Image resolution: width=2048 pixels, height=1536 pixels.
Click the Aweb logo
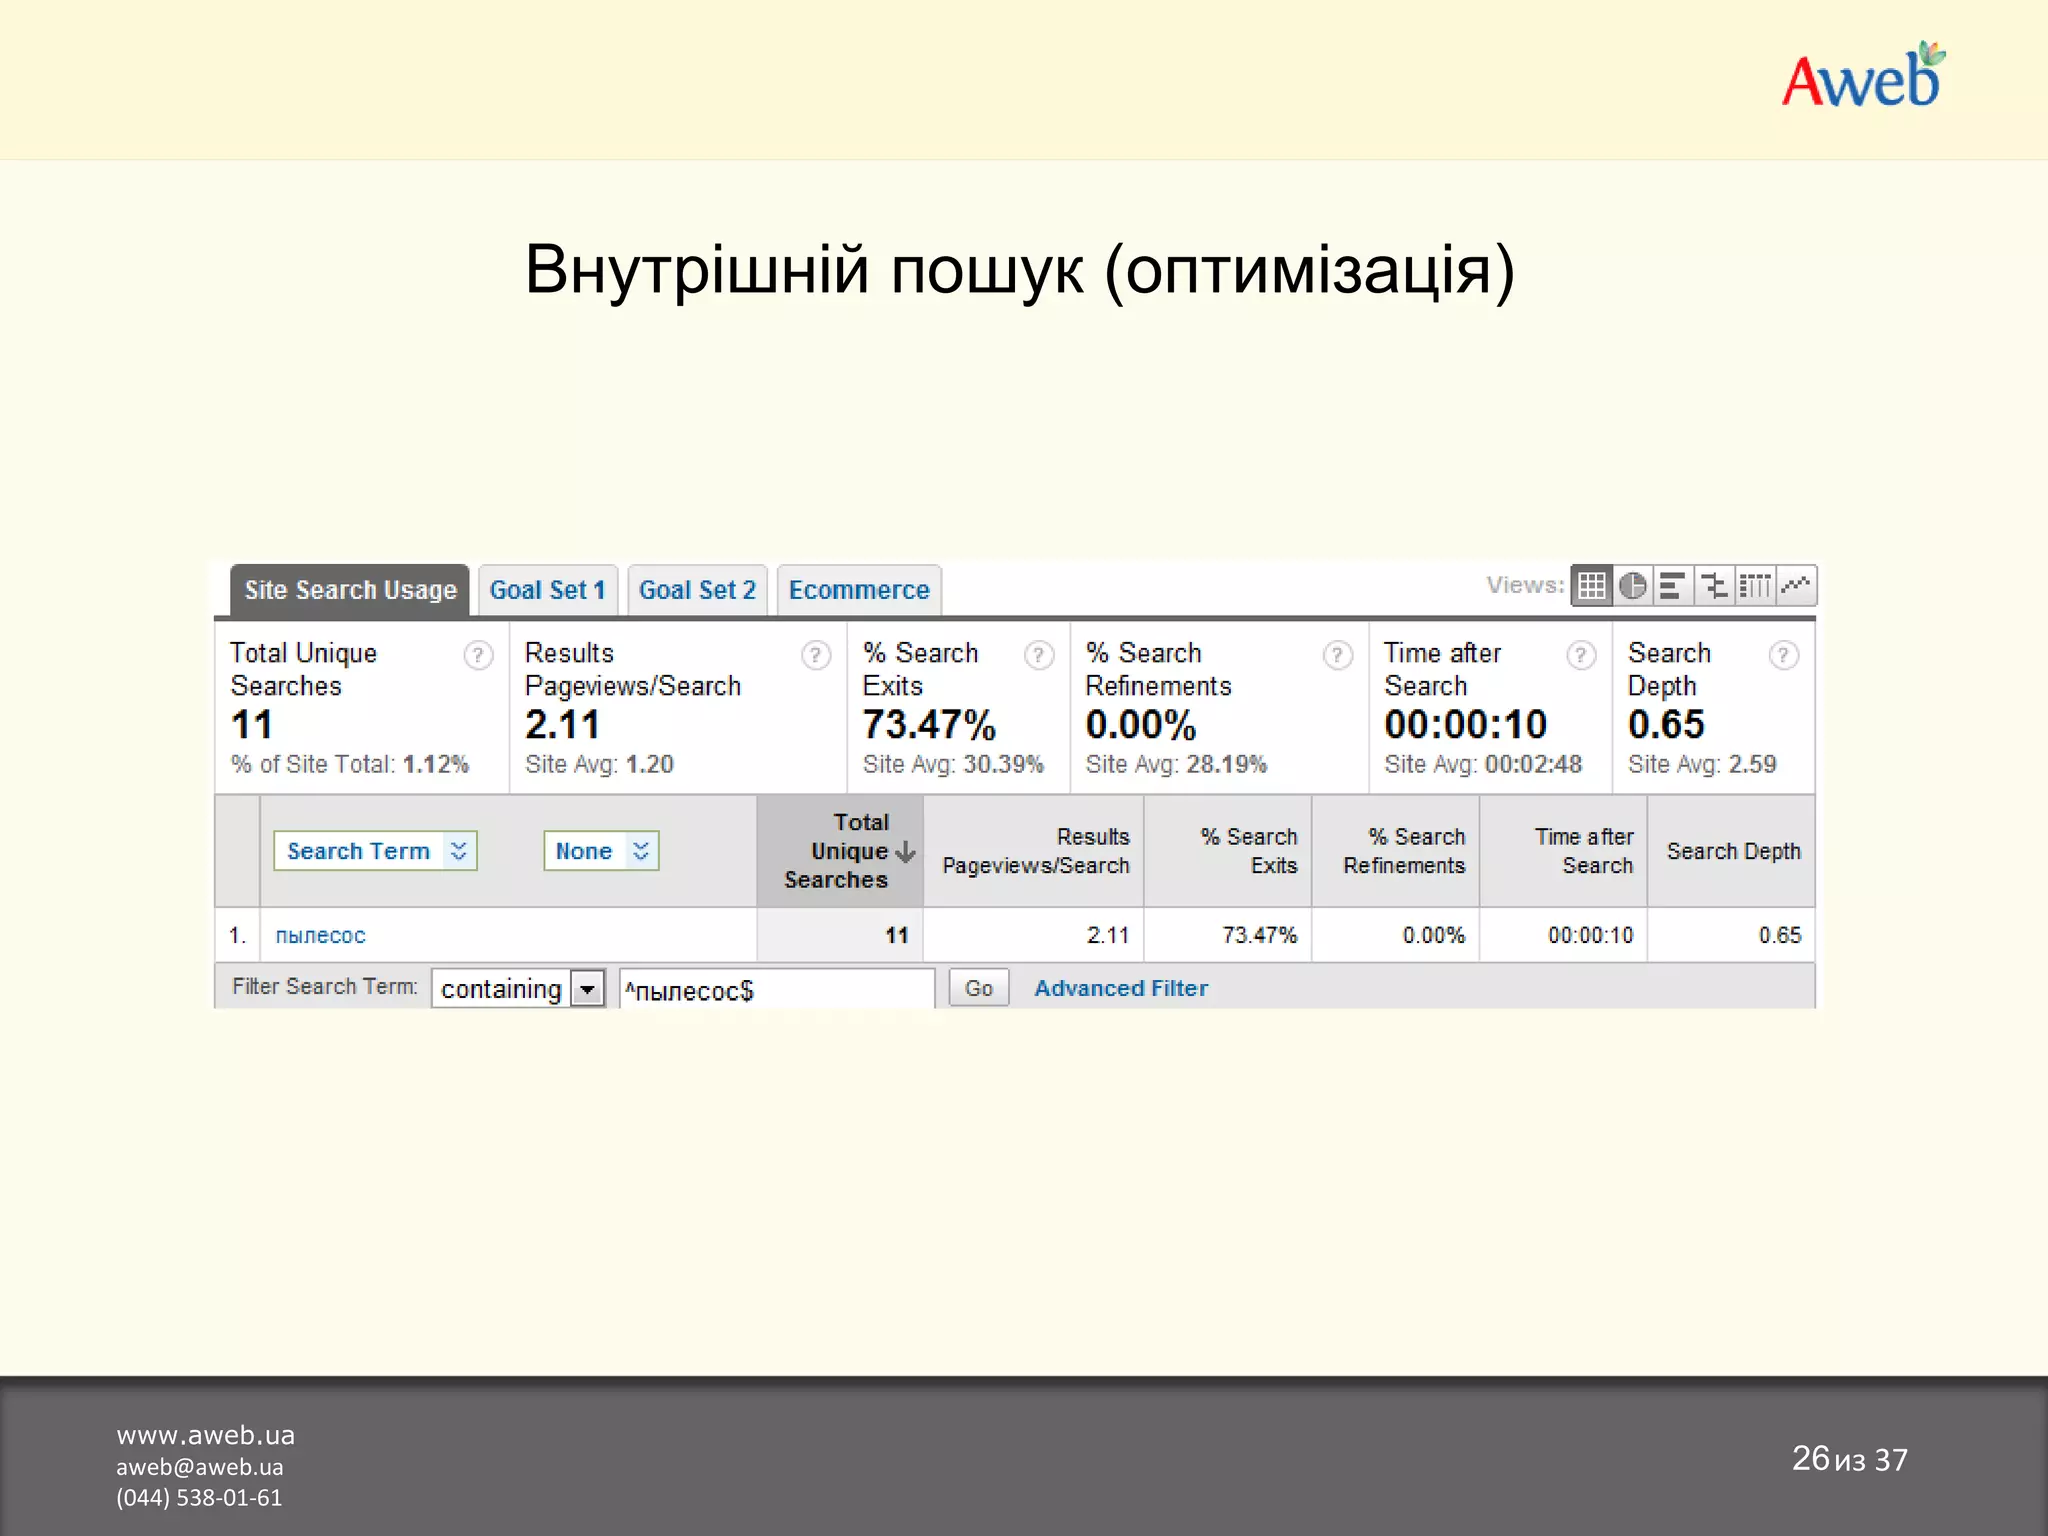[1863, 76]
